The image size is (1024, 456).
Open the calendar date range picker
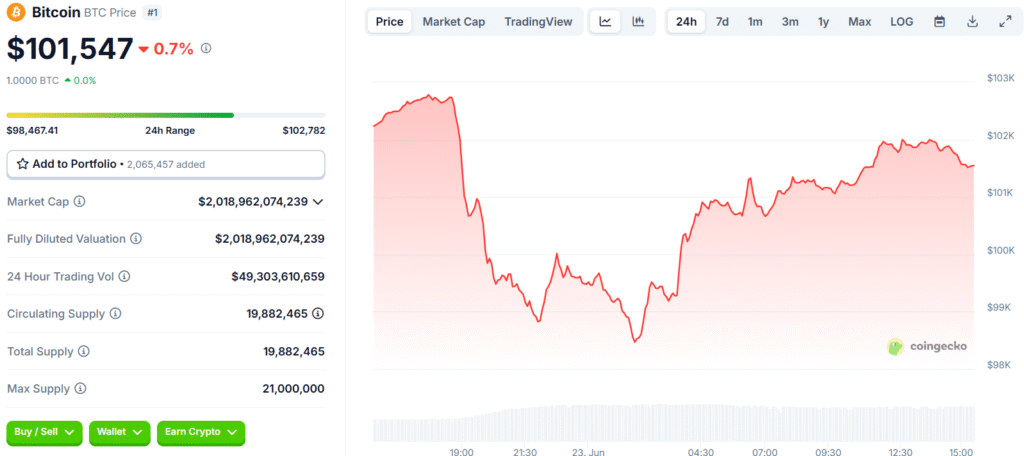tap(940, 22)
